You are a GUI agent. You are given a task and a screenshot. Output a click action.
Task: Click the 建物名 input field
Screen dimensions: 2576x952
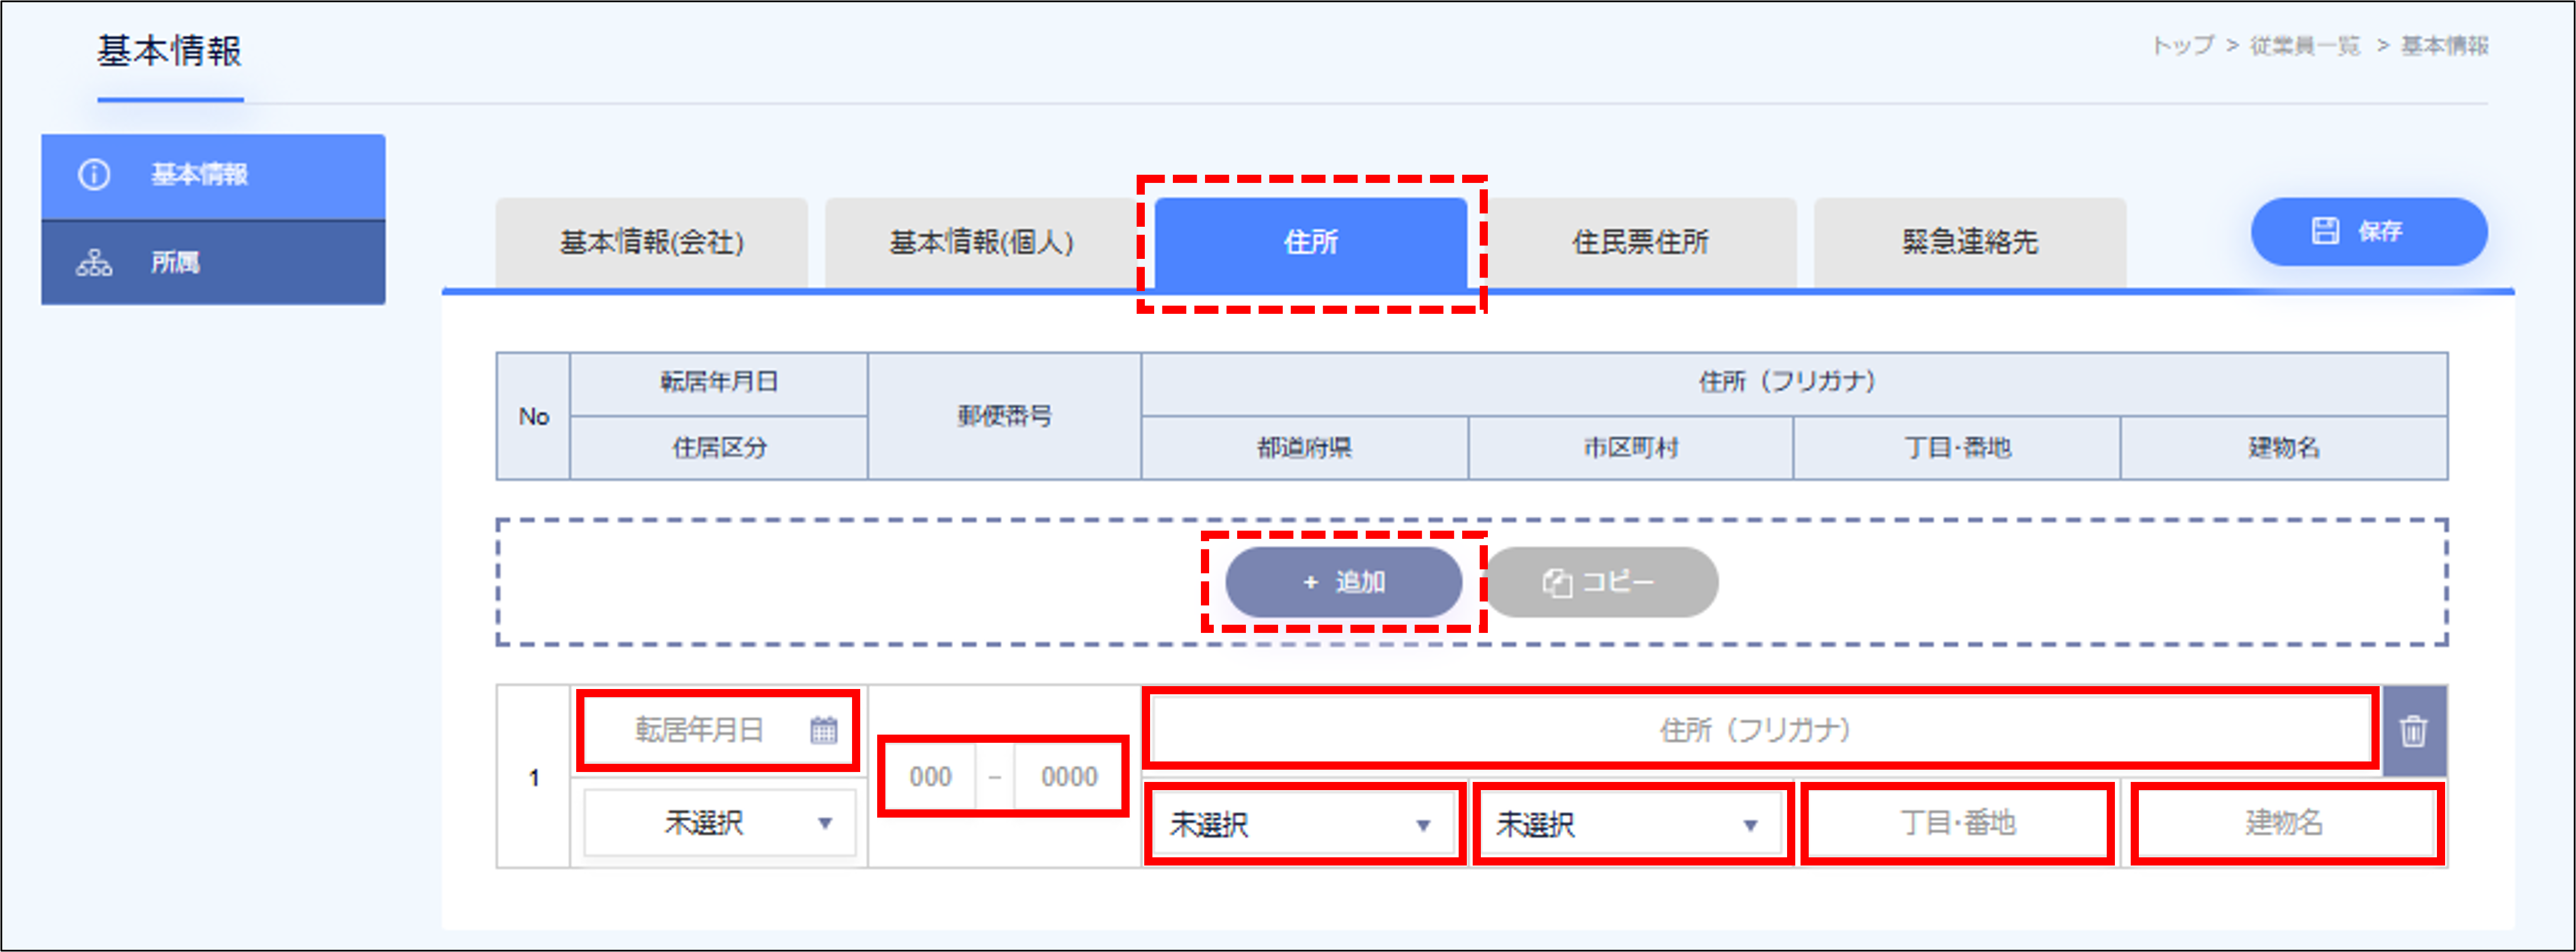coord(2285,823)
